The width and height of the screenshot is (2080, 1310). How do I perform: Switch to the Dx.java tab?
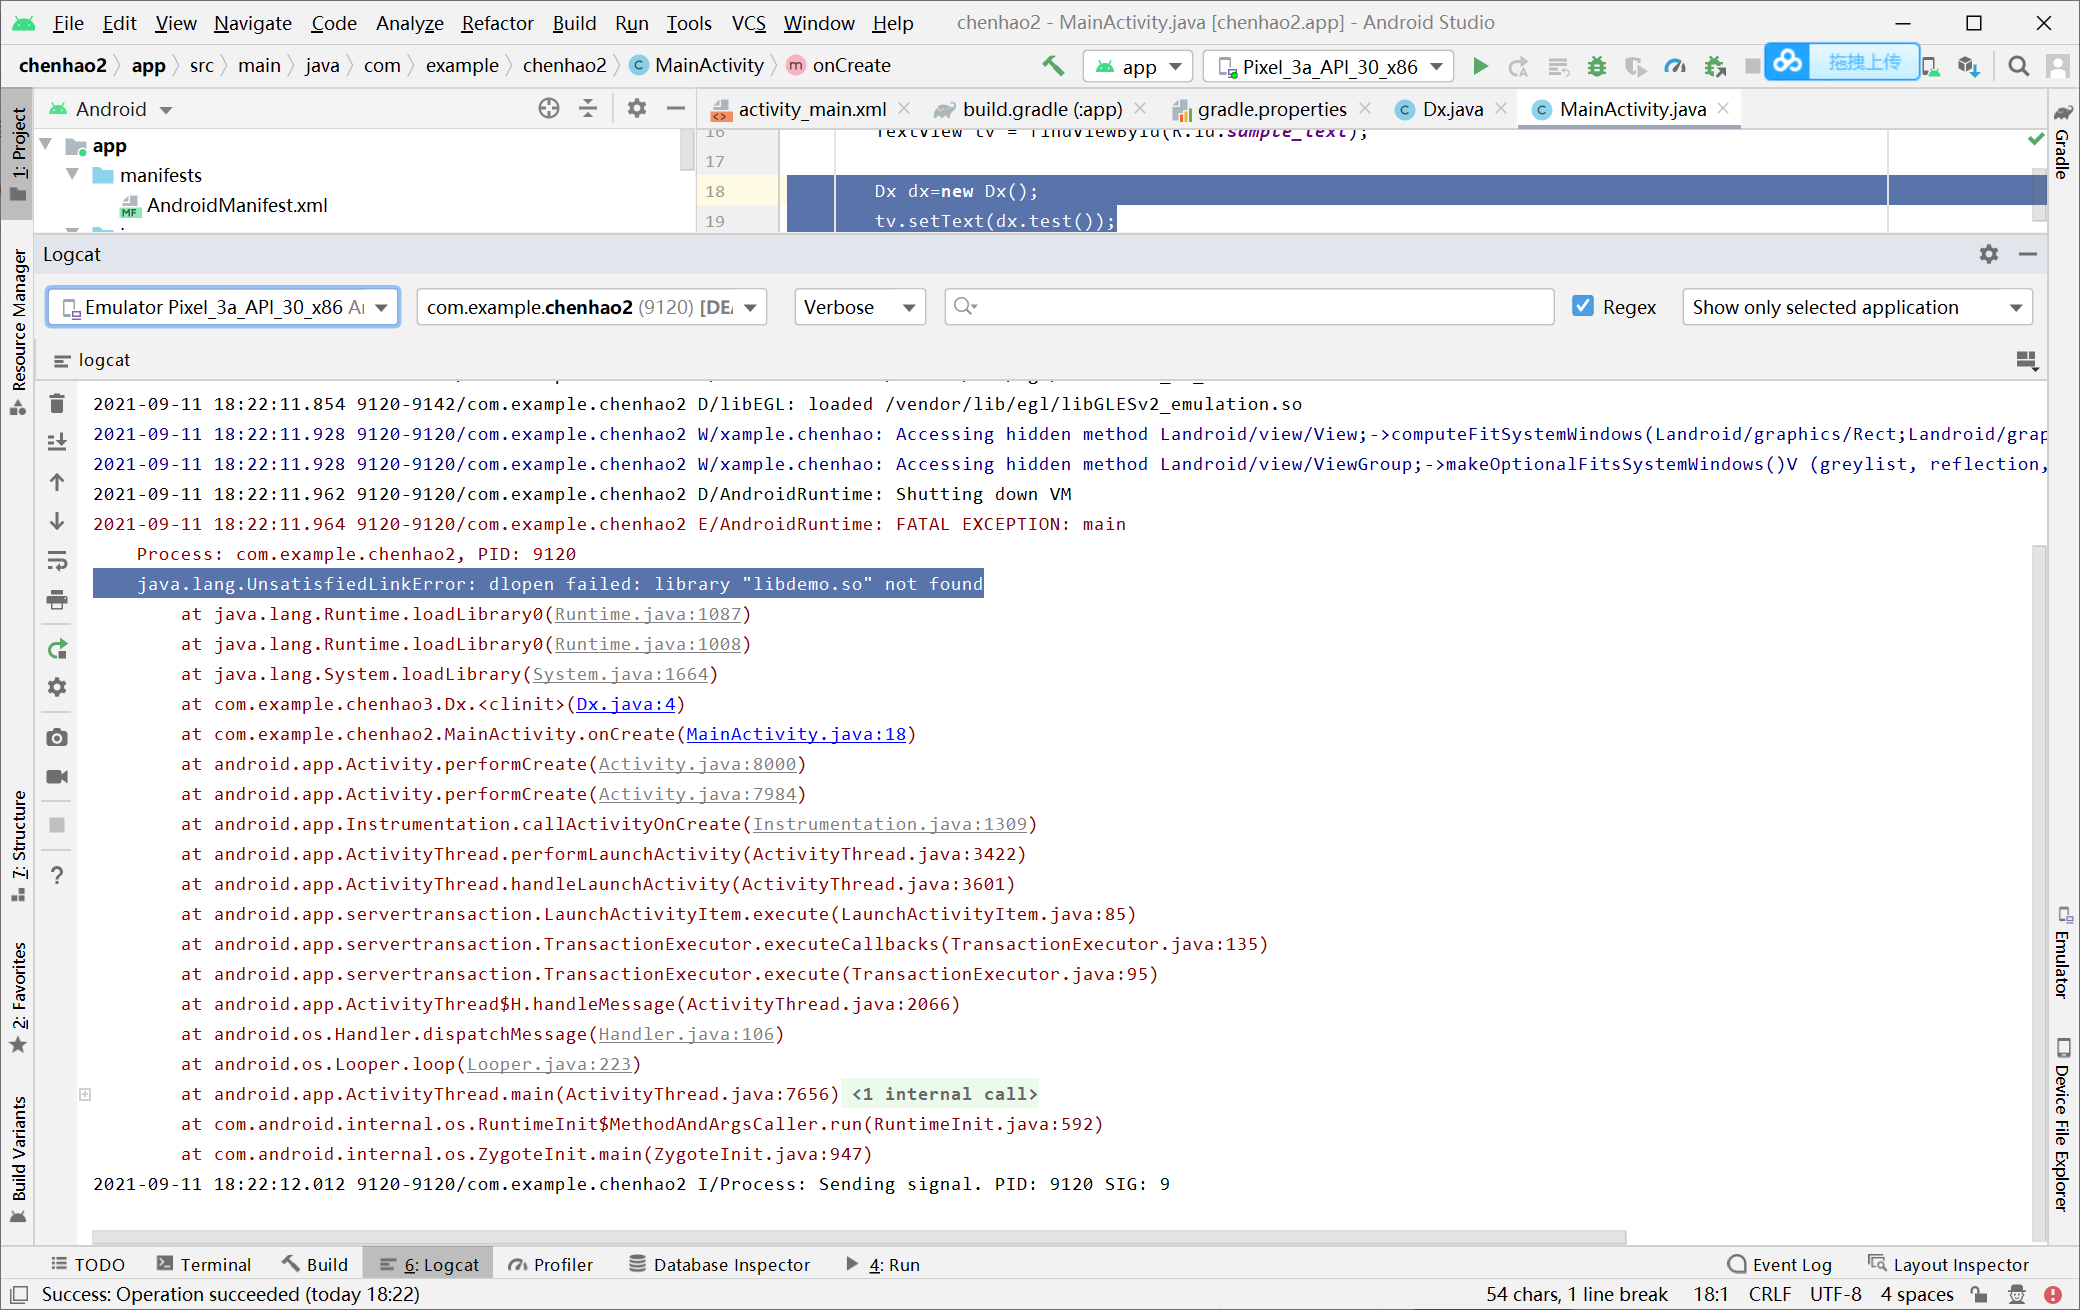tap(1452, 109)
